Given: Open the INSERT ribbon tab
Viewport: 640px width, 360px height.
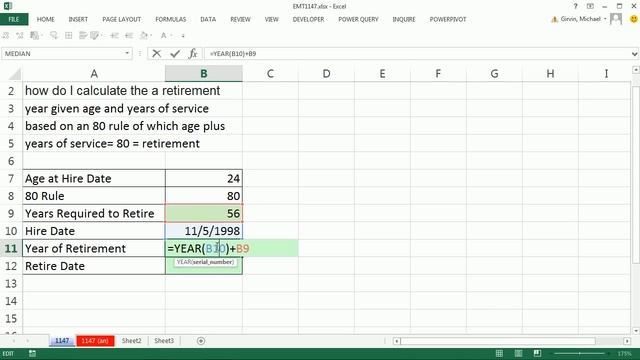Looking at the screenshot, I should (x=78, y=19).
